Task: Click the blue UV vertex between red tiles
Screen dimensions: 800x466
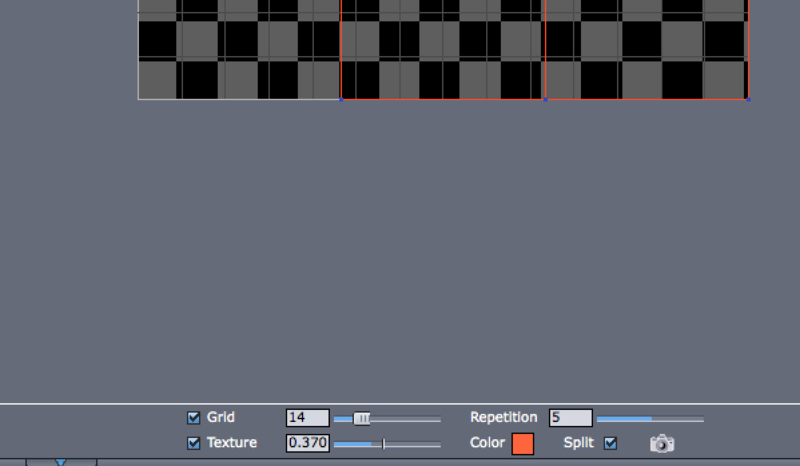Action: coord(545,100)
